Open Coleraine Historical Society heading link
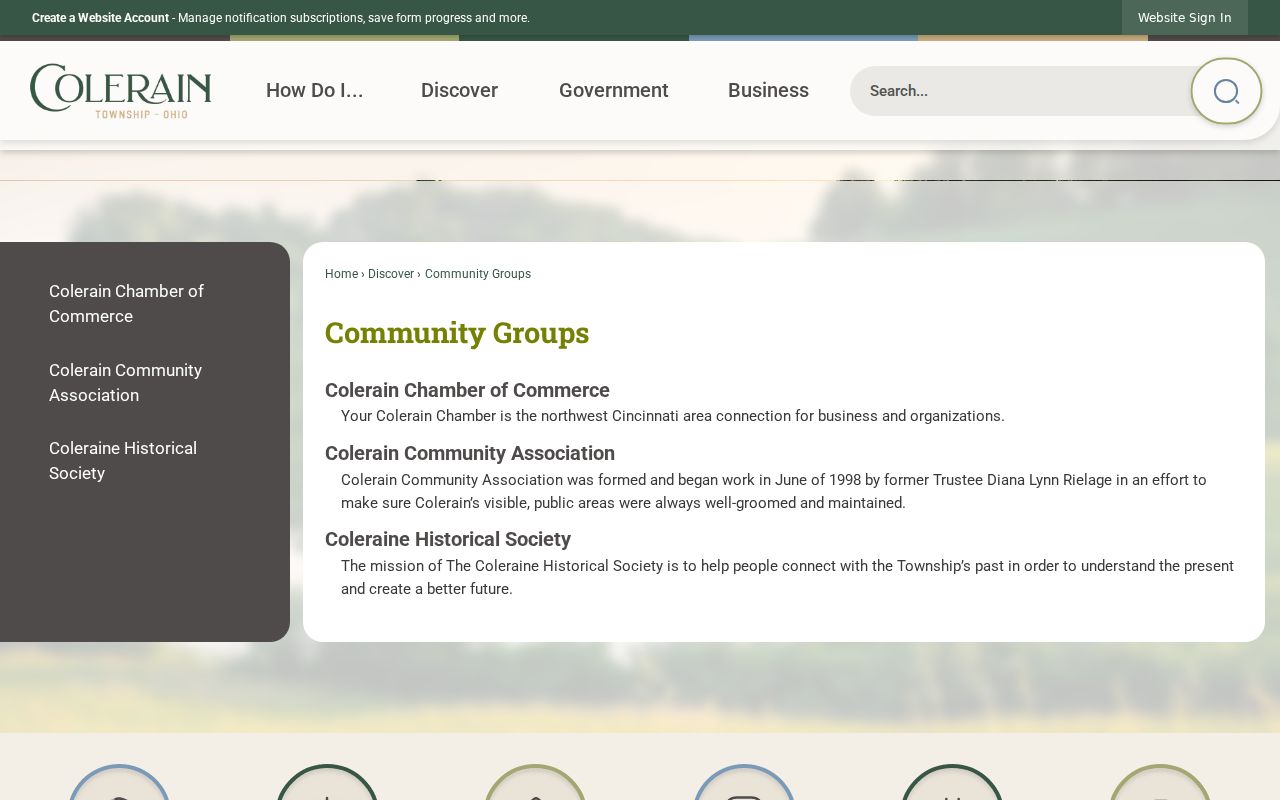 pos(448,539)
